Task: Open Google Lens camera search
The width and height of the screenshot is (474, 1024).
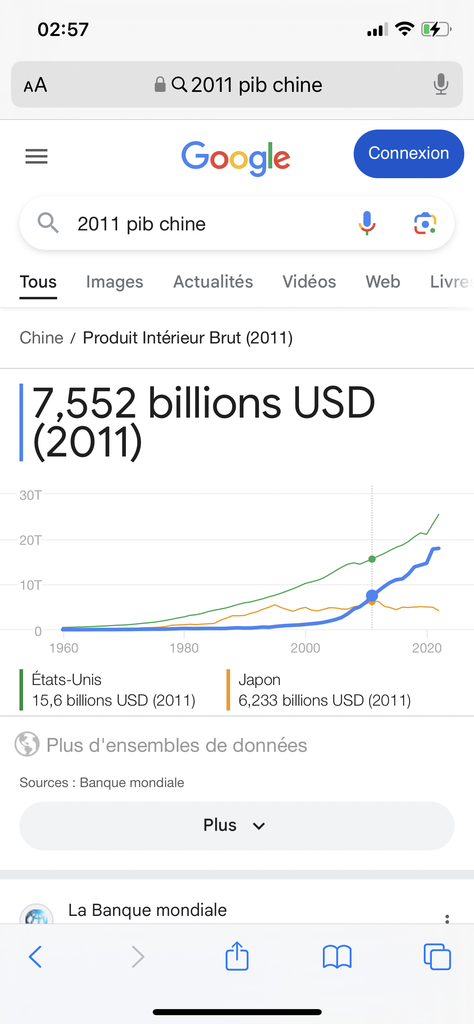Action: 425,223
